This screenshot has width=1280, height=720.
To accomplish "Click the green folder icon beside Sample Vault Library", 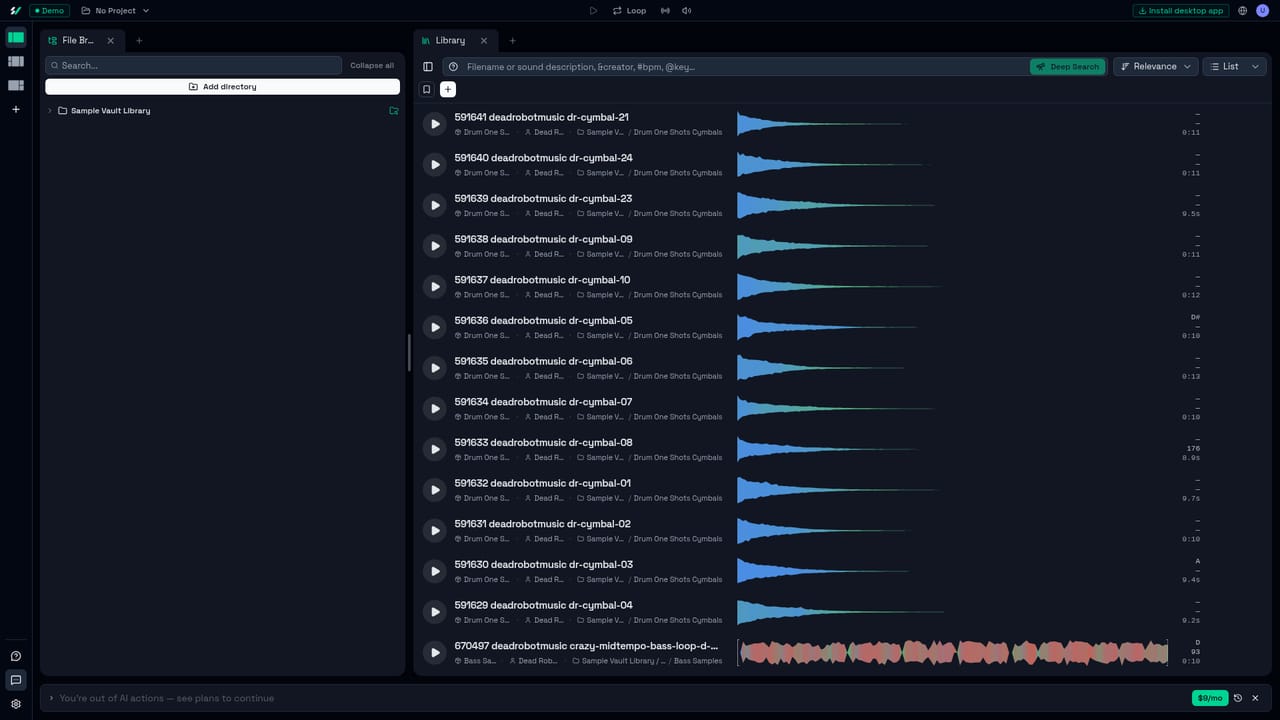I will point(394,111).
